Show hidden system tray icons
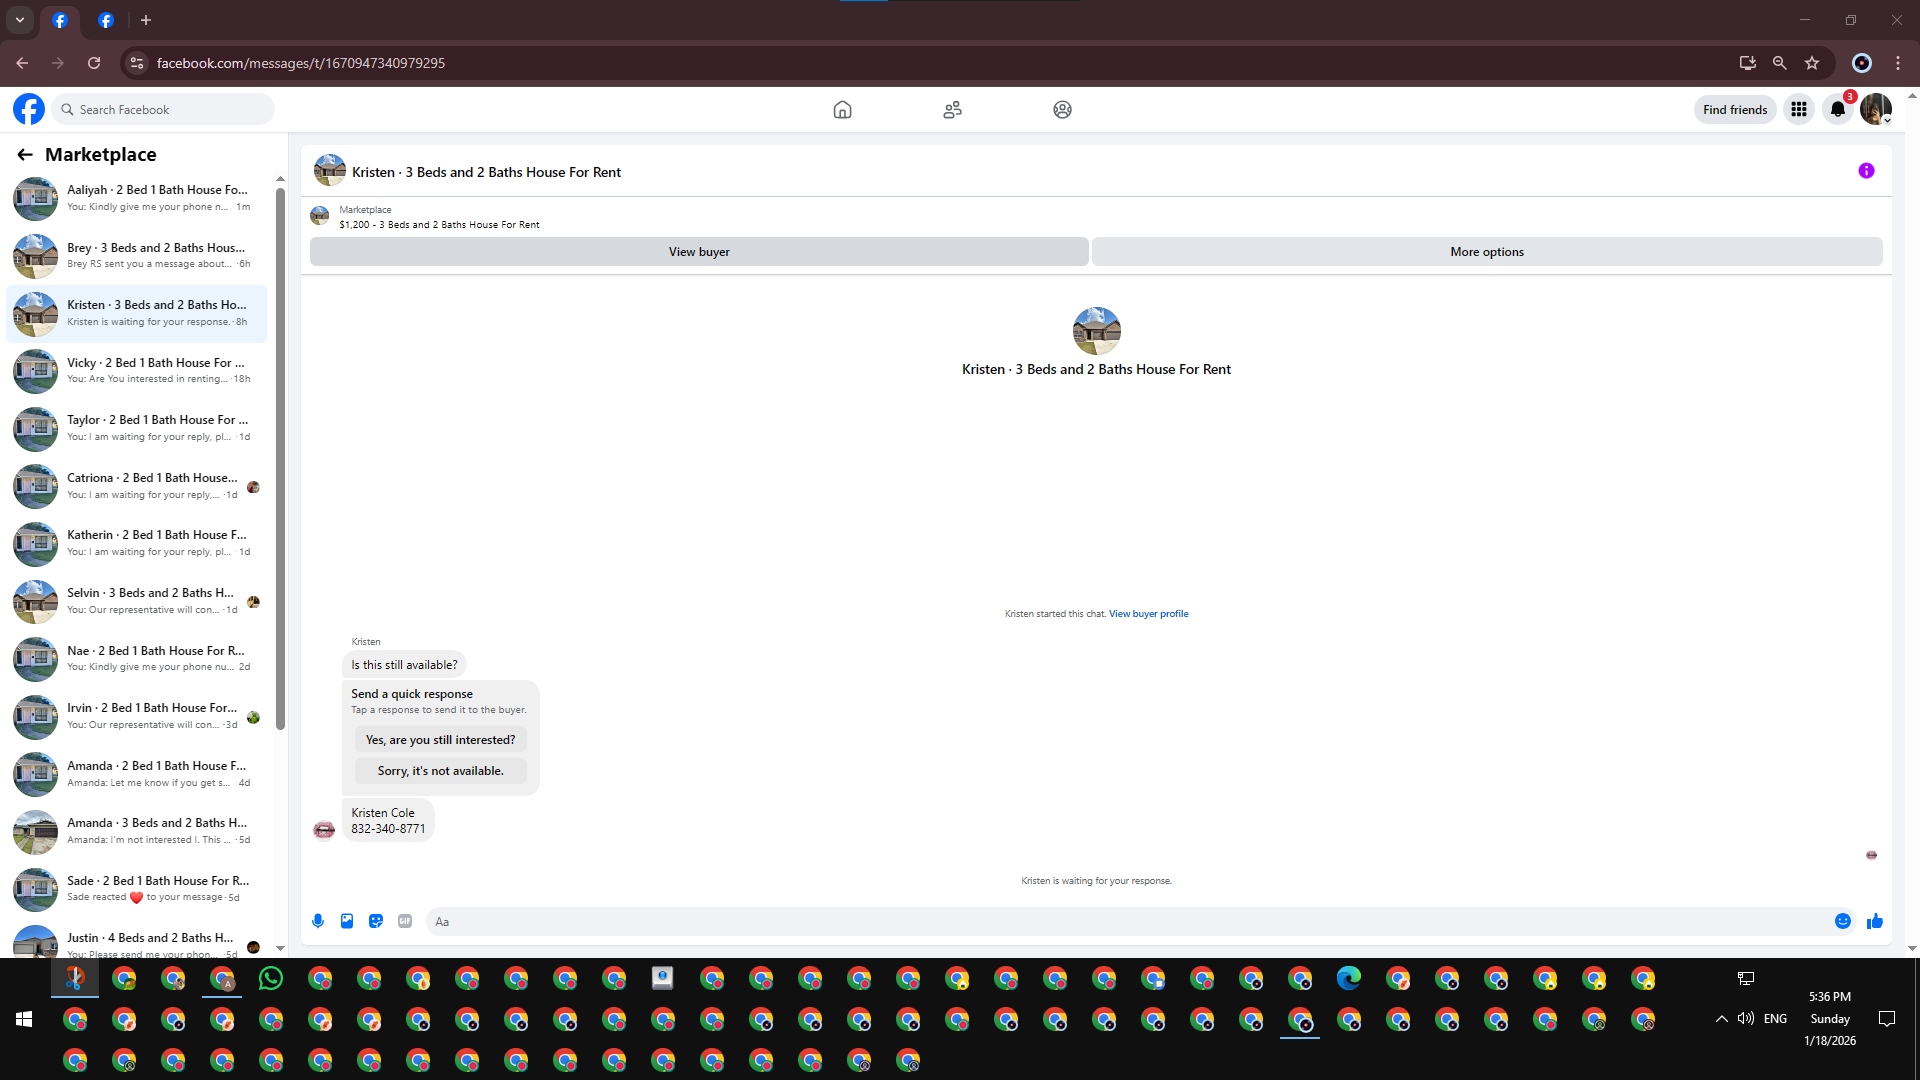The height and width of the screenshot is (1080, 1920). coord(1721,1019)
